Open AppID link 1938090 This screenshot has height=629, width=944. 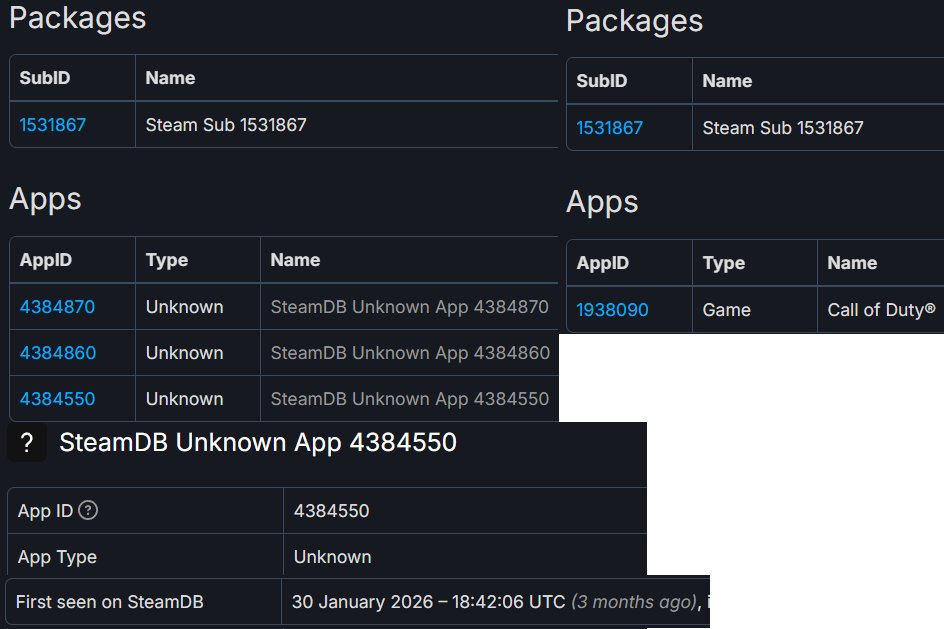612,310
